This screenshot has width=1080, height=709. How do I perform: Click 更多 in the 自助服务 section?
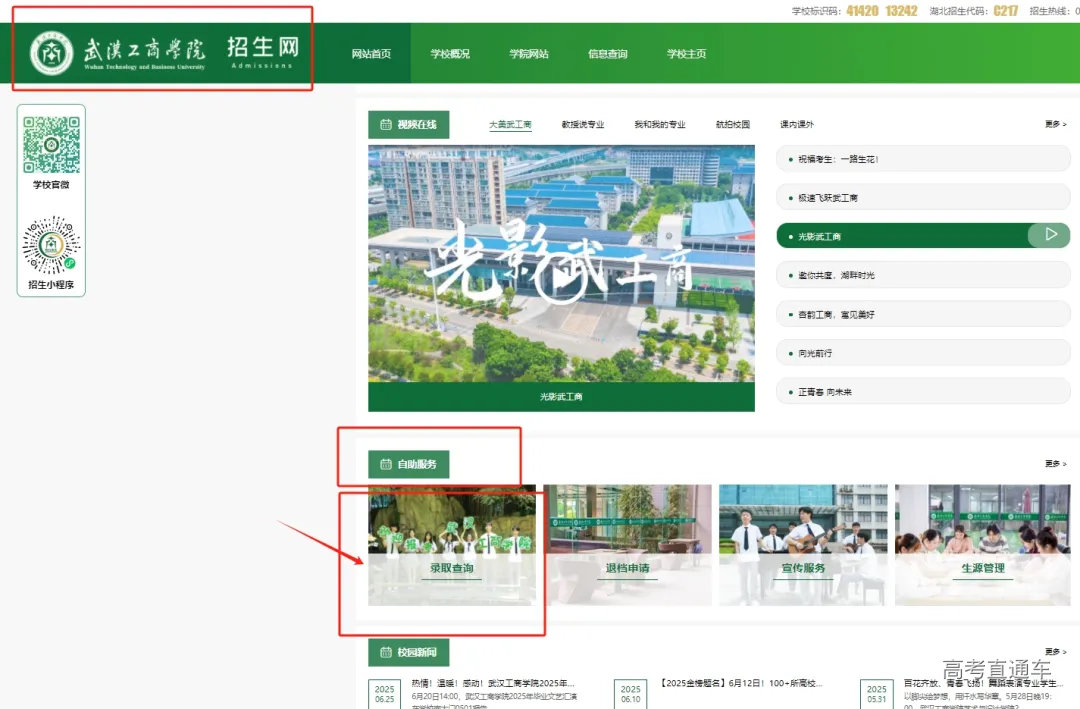[1055, 464]
